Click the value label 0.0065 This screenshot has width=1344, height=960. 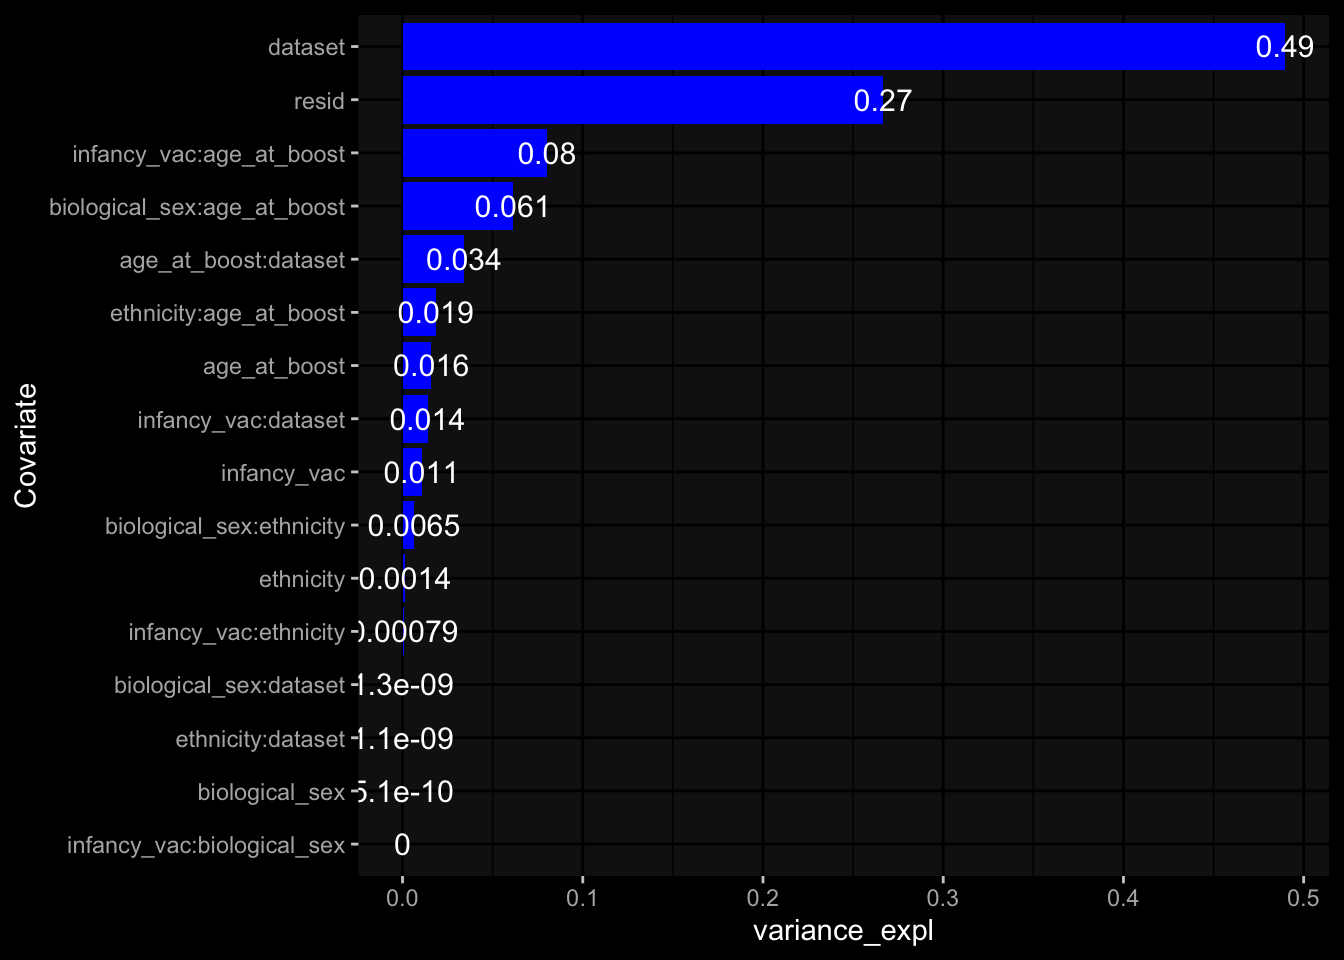coord(414,526)
